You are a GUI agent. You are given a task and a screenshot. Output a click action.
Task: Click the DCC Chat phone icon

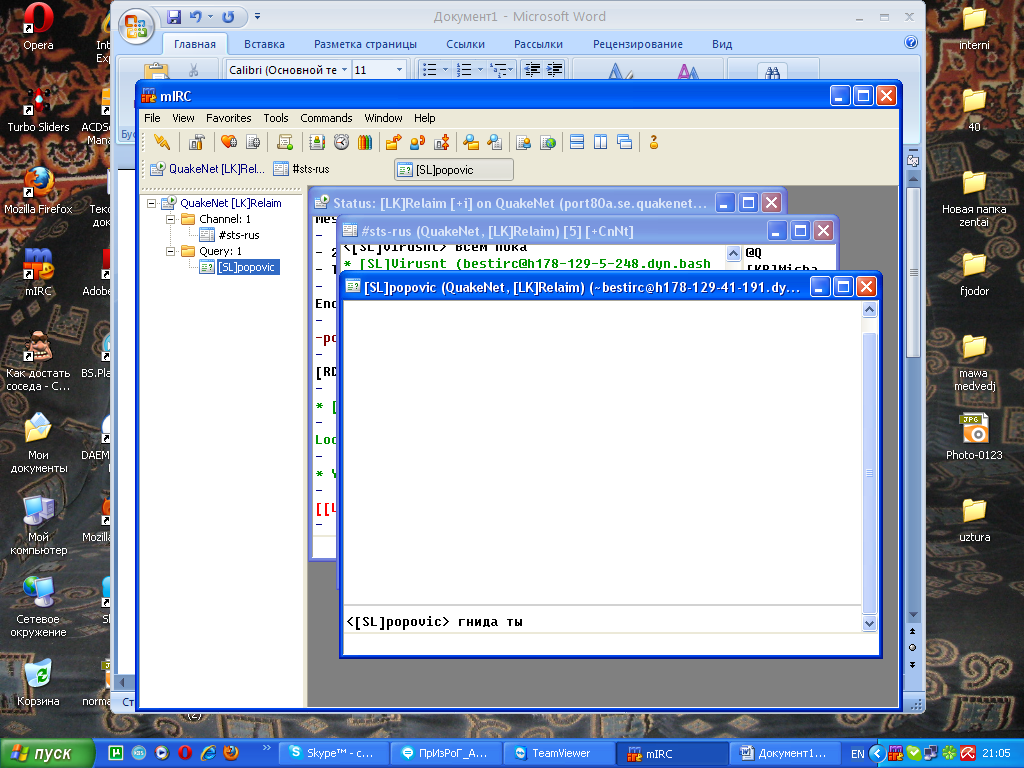point(417,142)
